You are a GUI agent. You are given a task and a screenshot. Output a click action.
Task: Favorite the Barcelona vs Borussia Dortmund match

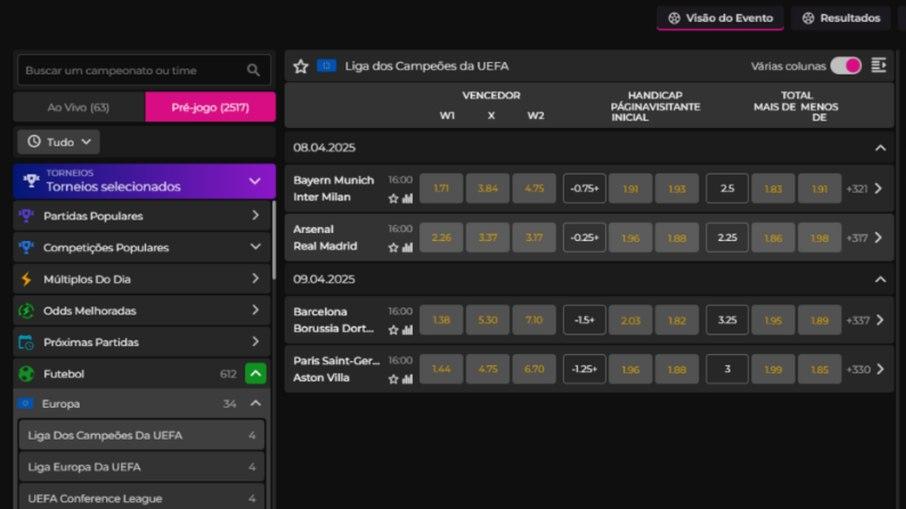tap(393, 330)
